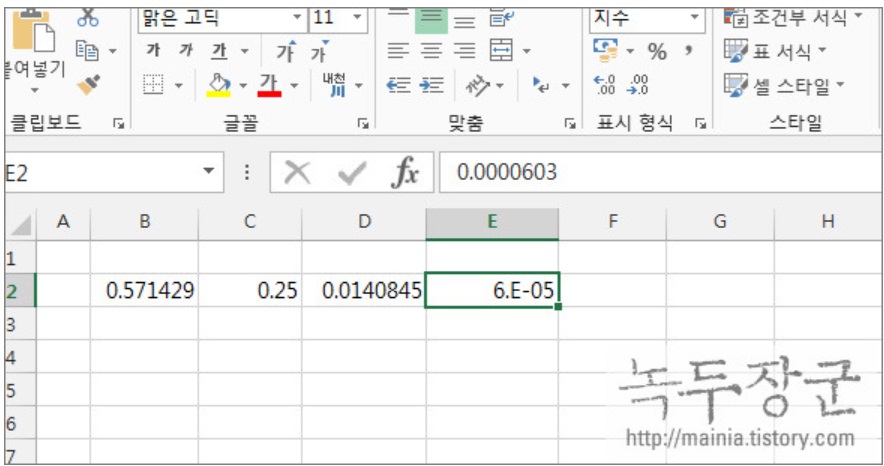
Task: Confirm the entry with the check mark
Action: [352, 172]
